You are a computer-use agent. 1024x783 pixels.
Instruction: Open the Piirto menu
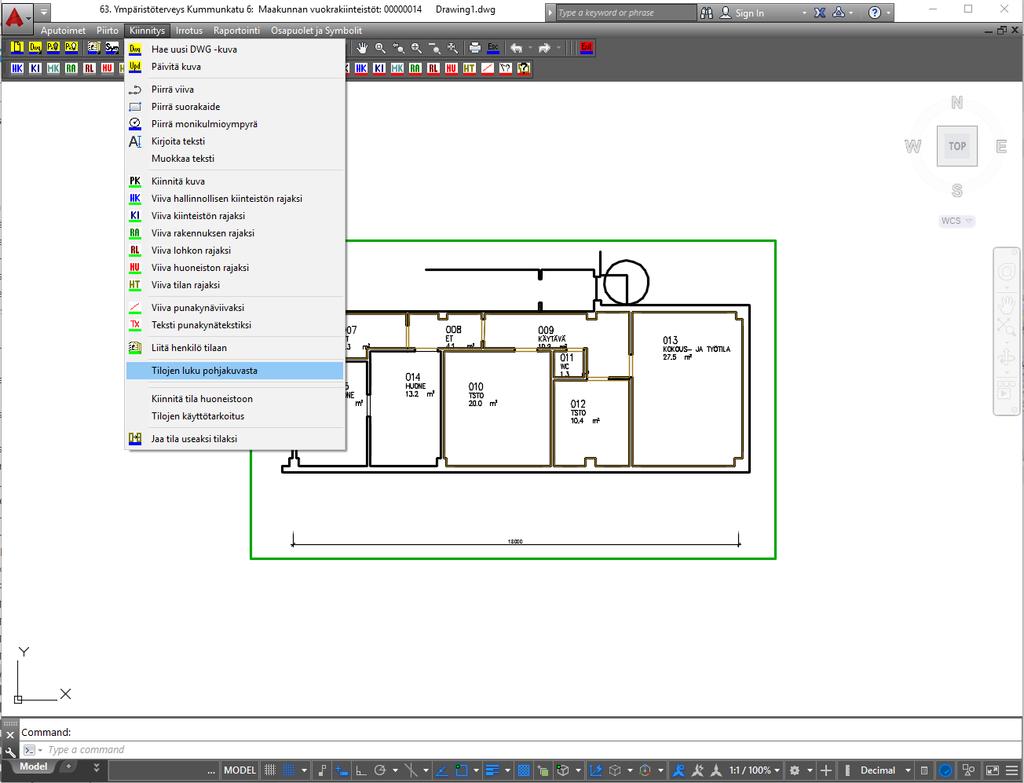tap(107, 30)
